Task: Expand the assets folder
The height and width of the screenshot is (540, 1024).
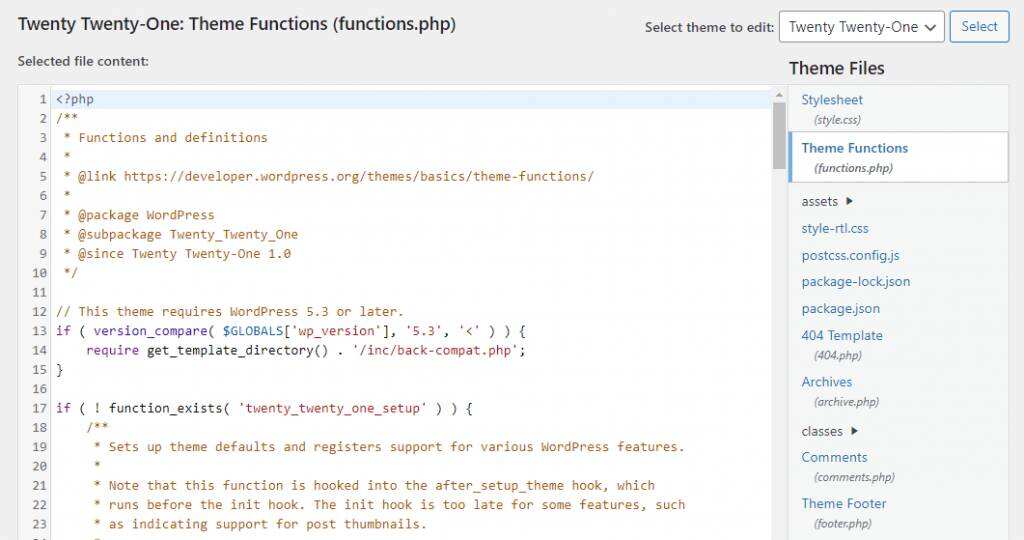Action: pos(827,201)
